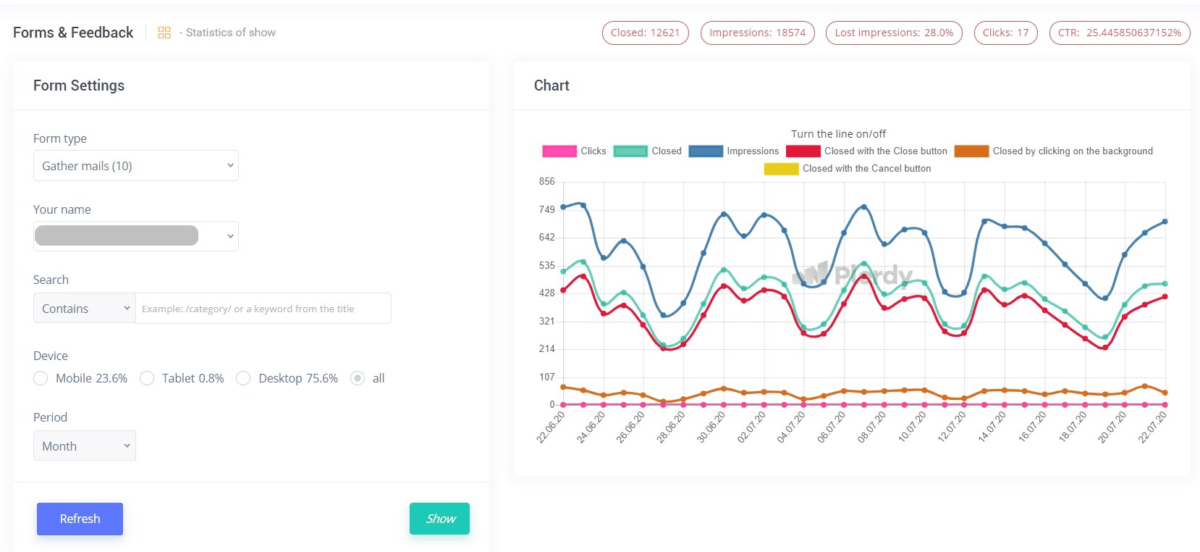Click the search keyword input field
This screenshot has height=552, width=1200.
coord(263,308)
